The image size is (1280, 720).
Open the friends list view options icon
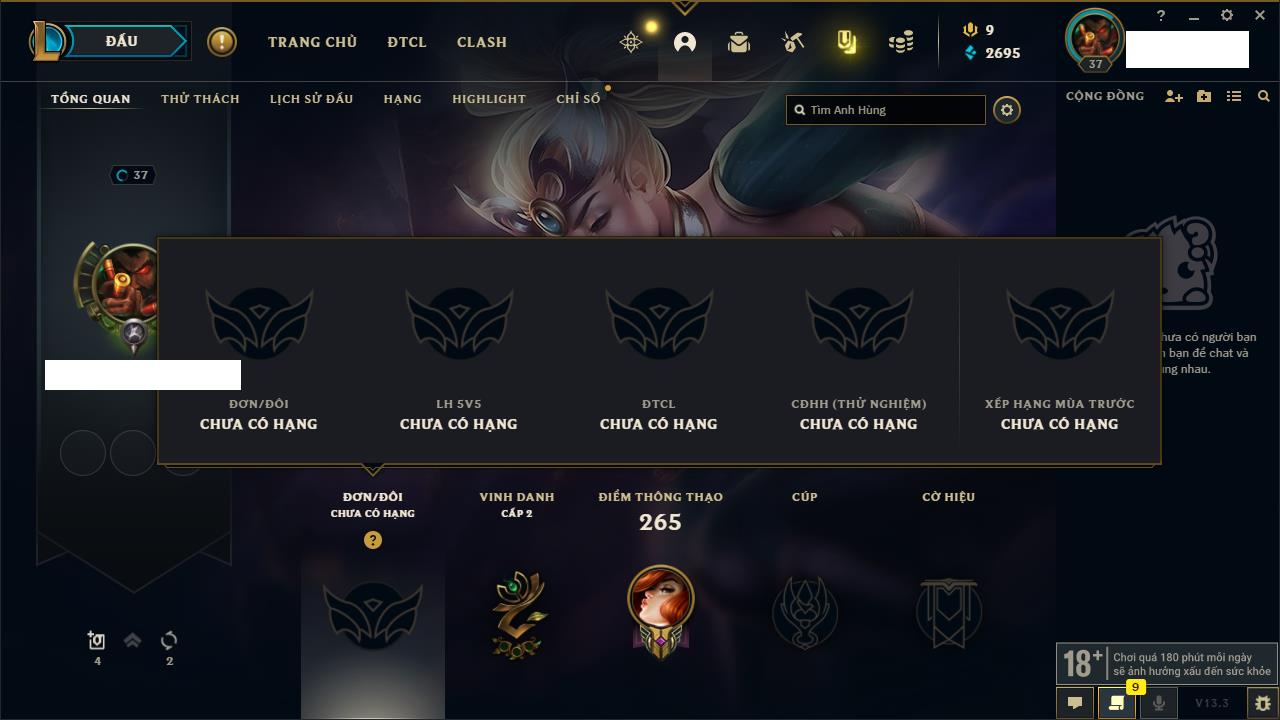click(1234, 96)
